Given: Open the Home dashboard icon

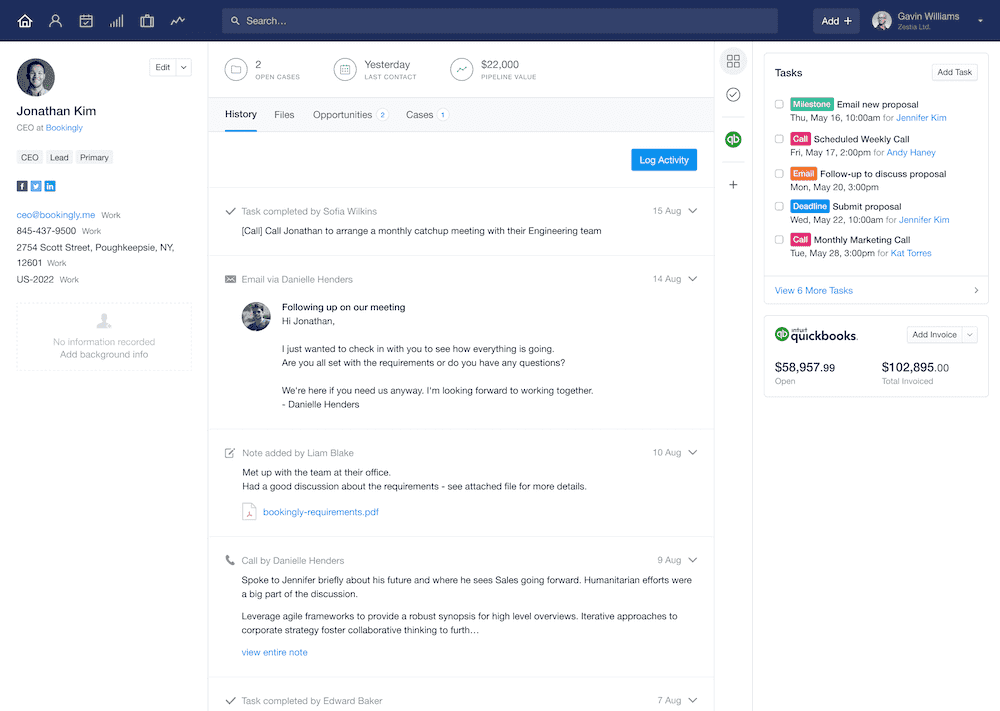Looking at the screenshot, I should (25, 21).
